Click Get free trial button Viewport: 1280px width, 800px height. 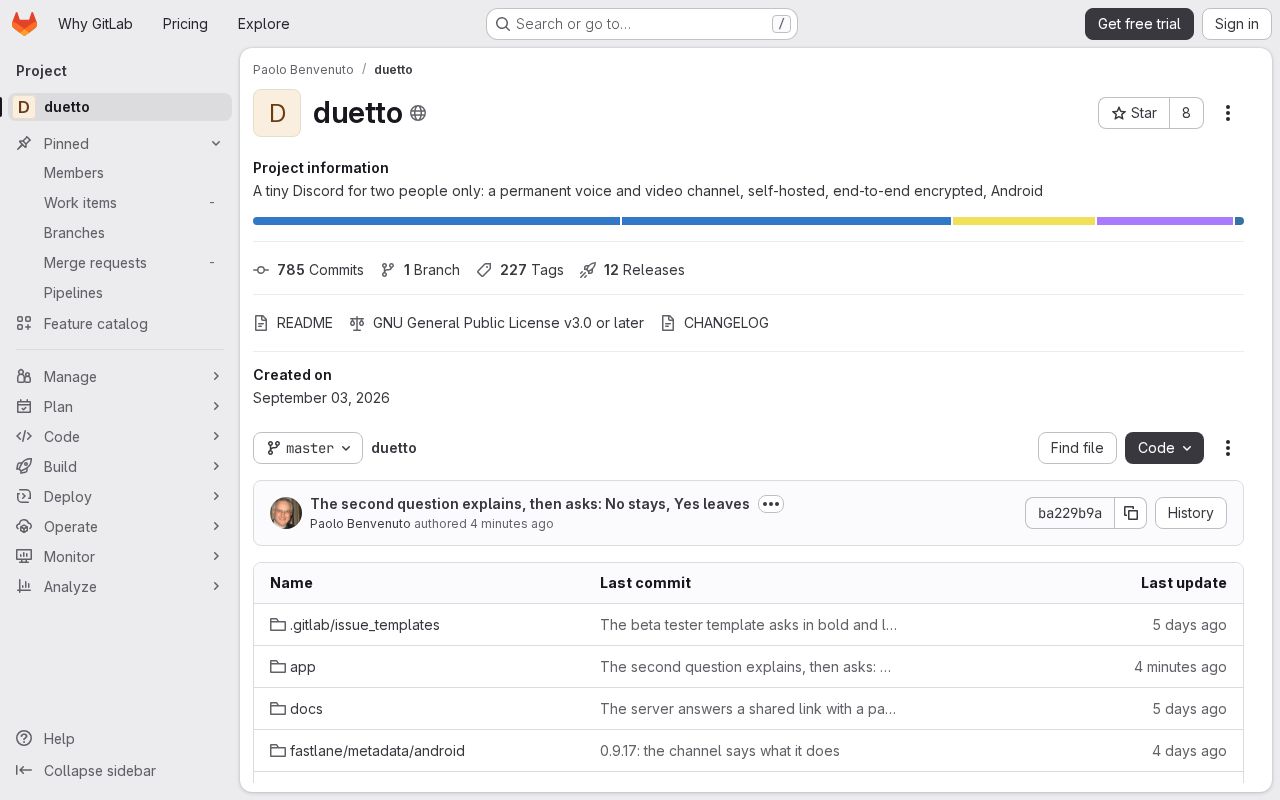coord(1139,24)
